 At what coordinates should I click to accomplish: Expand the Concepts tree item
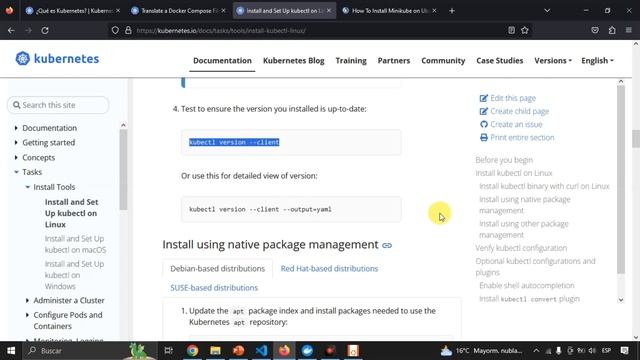pyautogui.click(x=16, y=157)
